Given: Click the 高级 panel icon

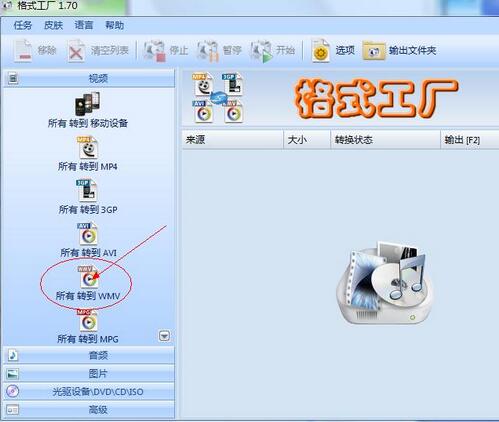Looking at the screenshot, I should [13, 410].
